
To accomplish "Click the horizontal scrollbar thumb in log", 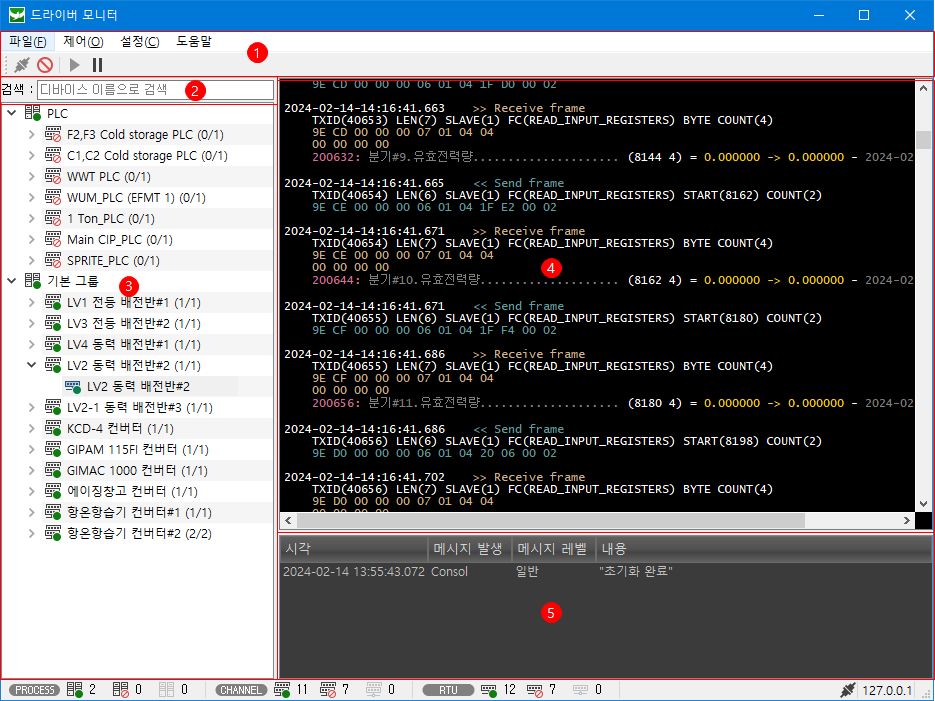I will pyautogui.click(x=551, y=520).
